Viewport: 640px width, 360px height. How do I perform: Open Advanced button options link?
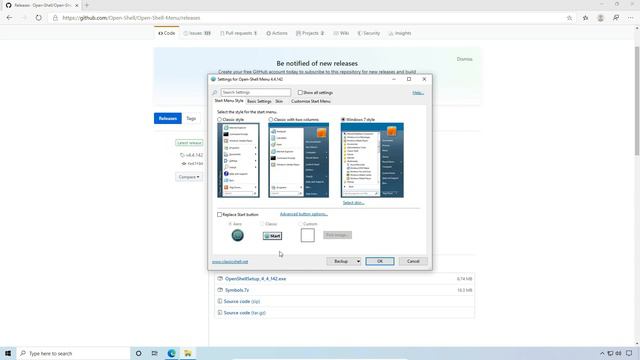click(x=304, y=214)
